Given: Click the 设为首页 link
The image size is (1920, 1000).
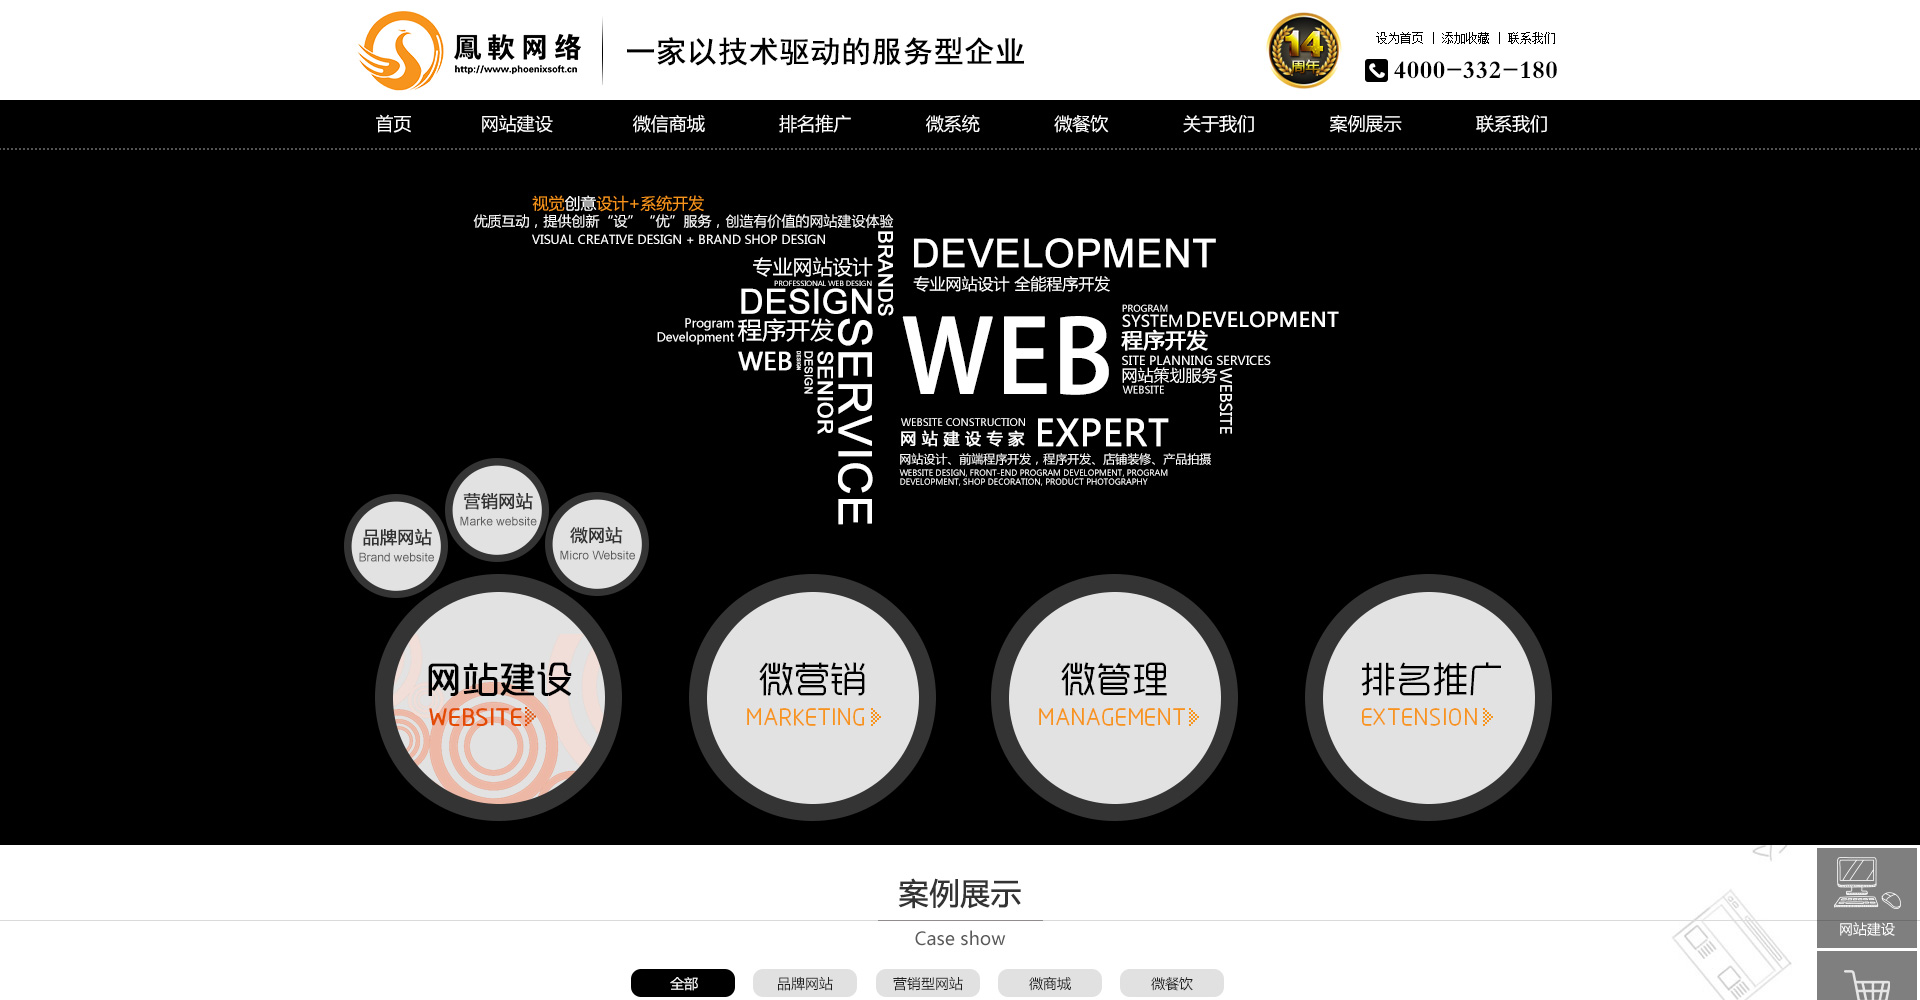Looking at the screenshot, I should pos(1399,38).
